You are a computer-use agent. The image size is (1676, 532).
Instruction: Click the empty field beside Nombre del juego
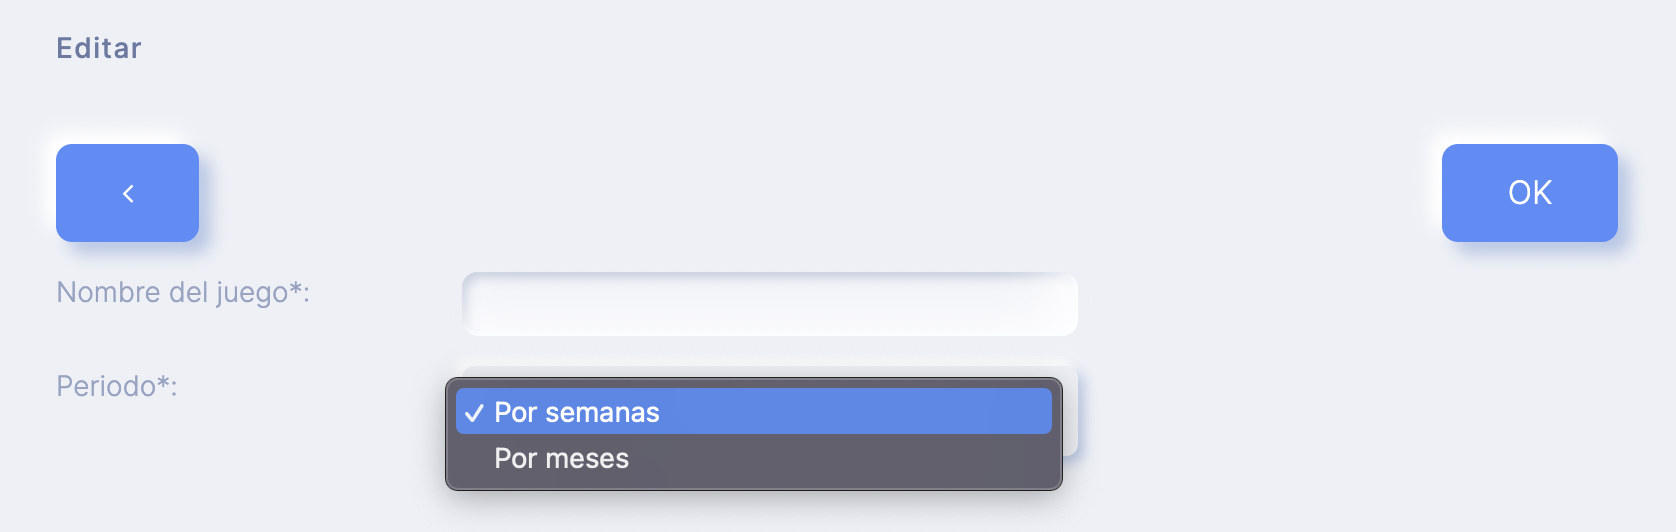click(x=770, y=304)
